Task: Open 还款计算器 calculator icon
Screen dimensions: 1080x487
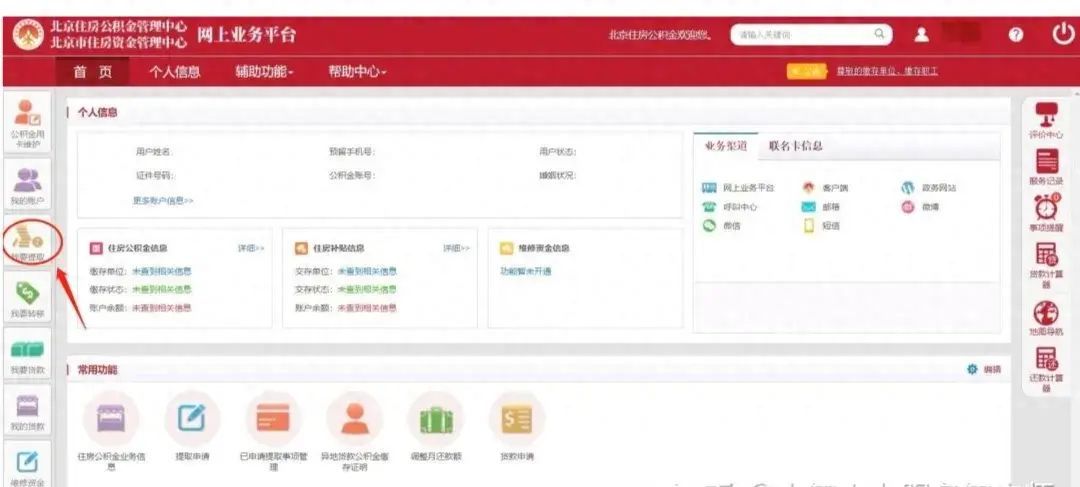Action: tap(1046, 369)
